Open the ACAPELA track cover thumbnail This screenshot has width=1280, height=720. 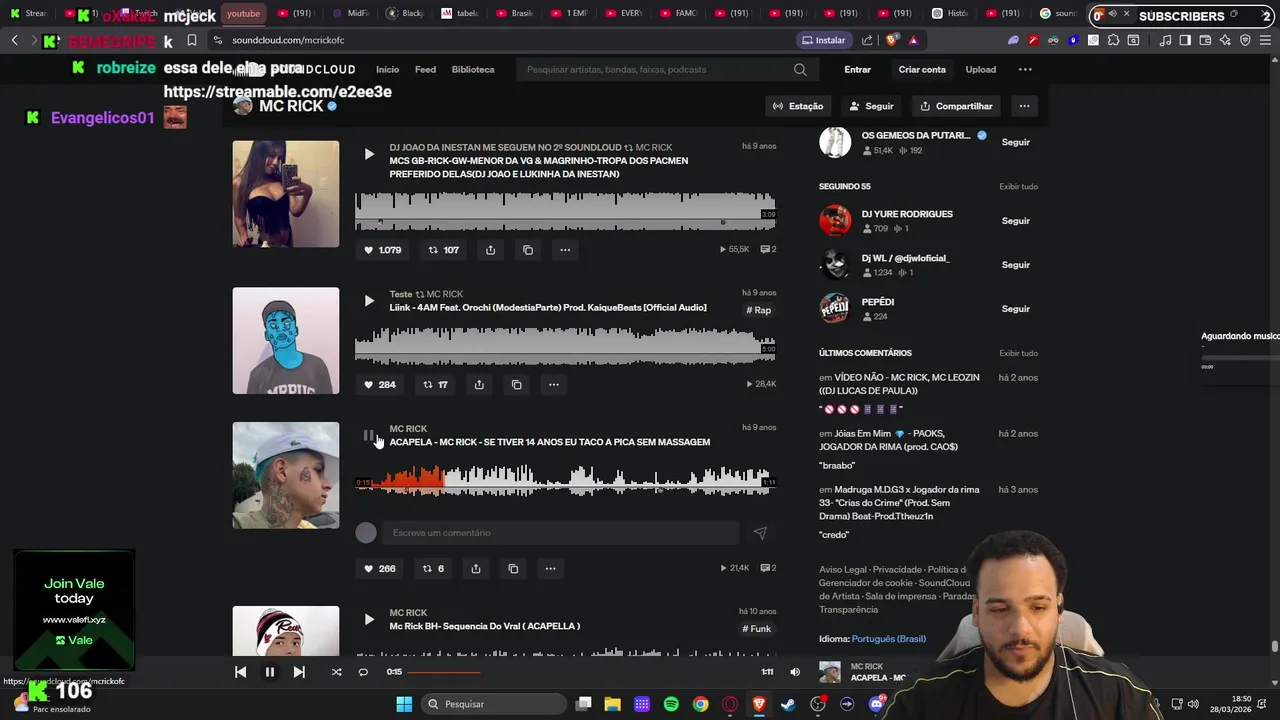286,475
